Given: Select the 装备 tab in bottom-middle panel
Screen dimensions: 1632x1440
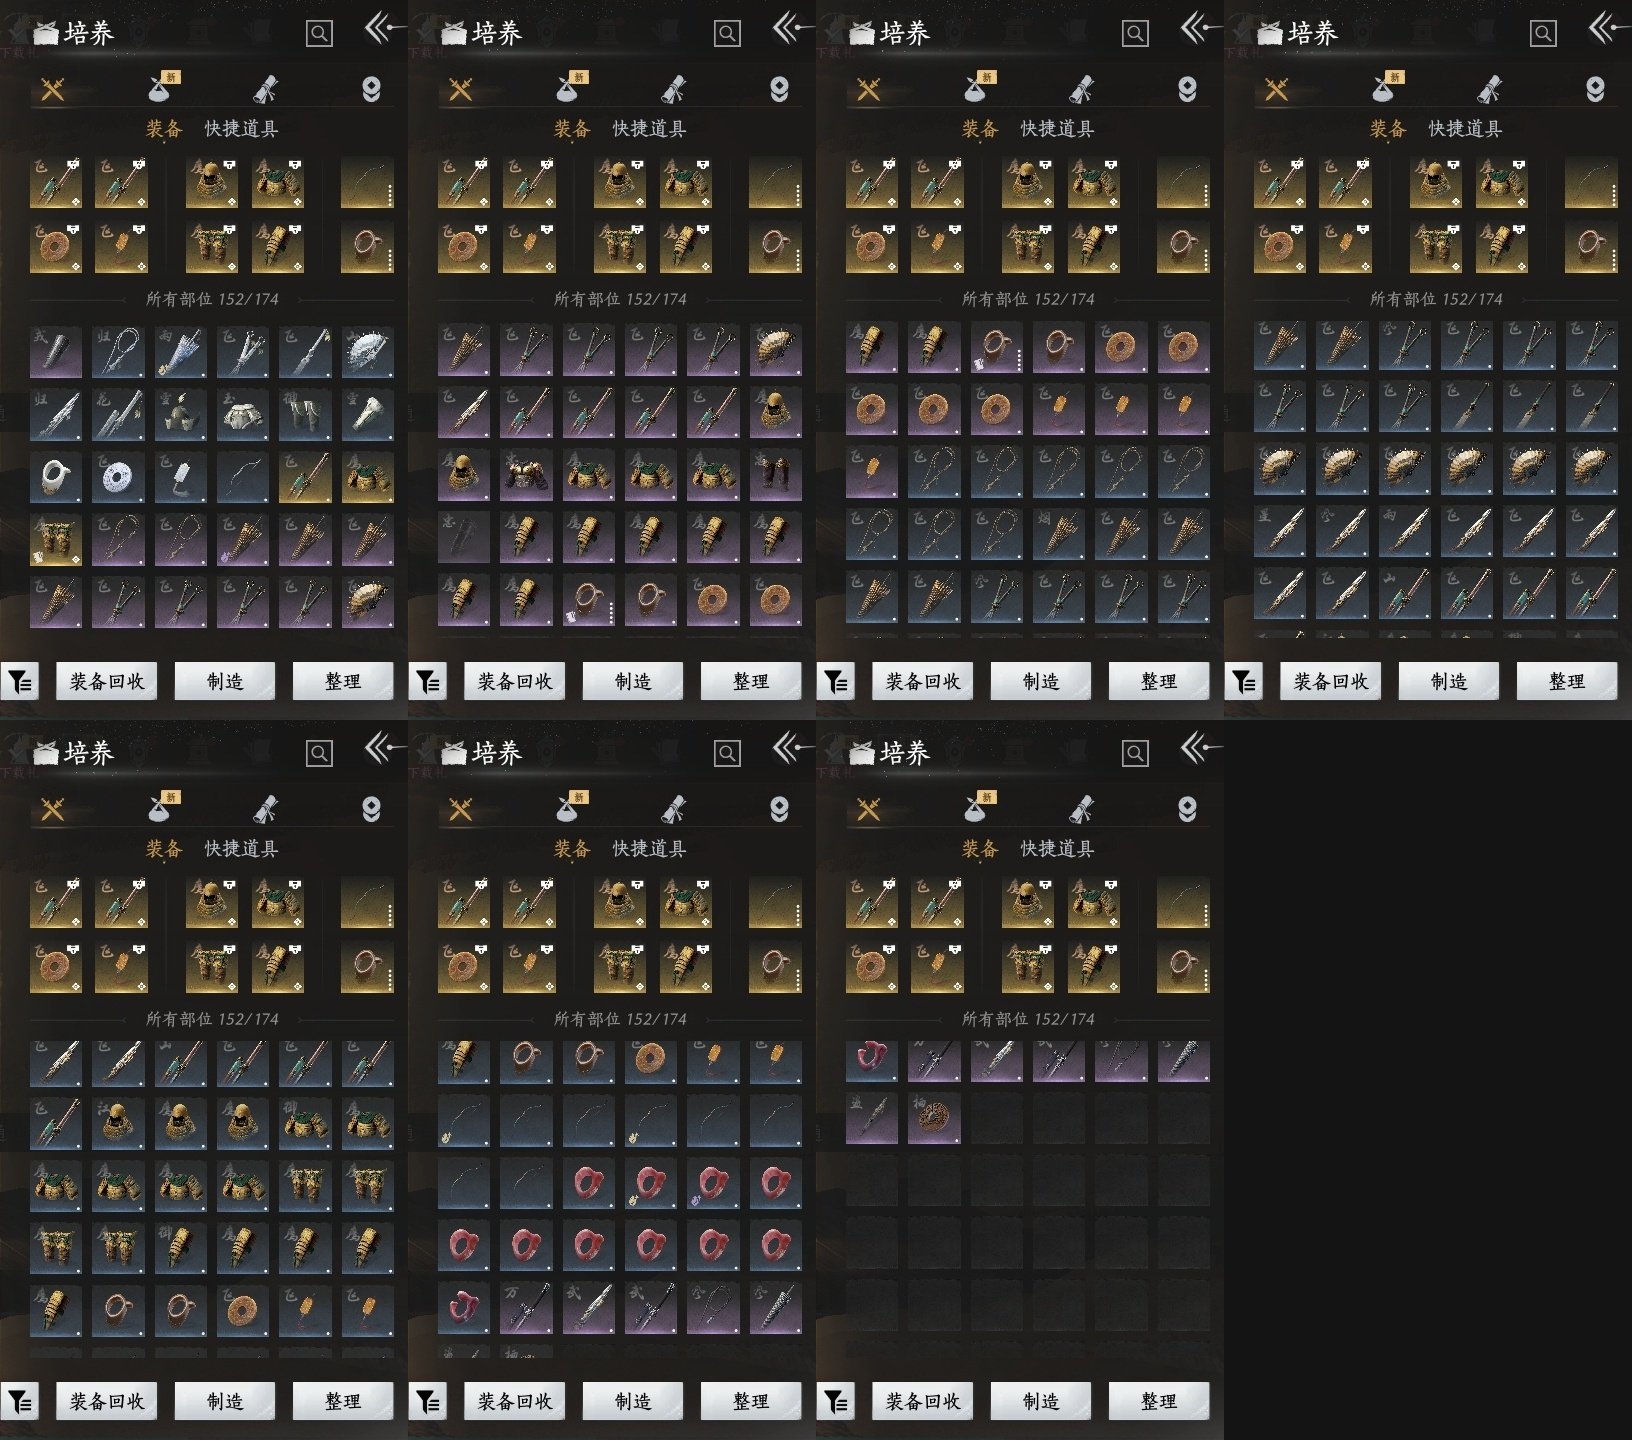Looking at the screenshot, I should pos(572,849).
